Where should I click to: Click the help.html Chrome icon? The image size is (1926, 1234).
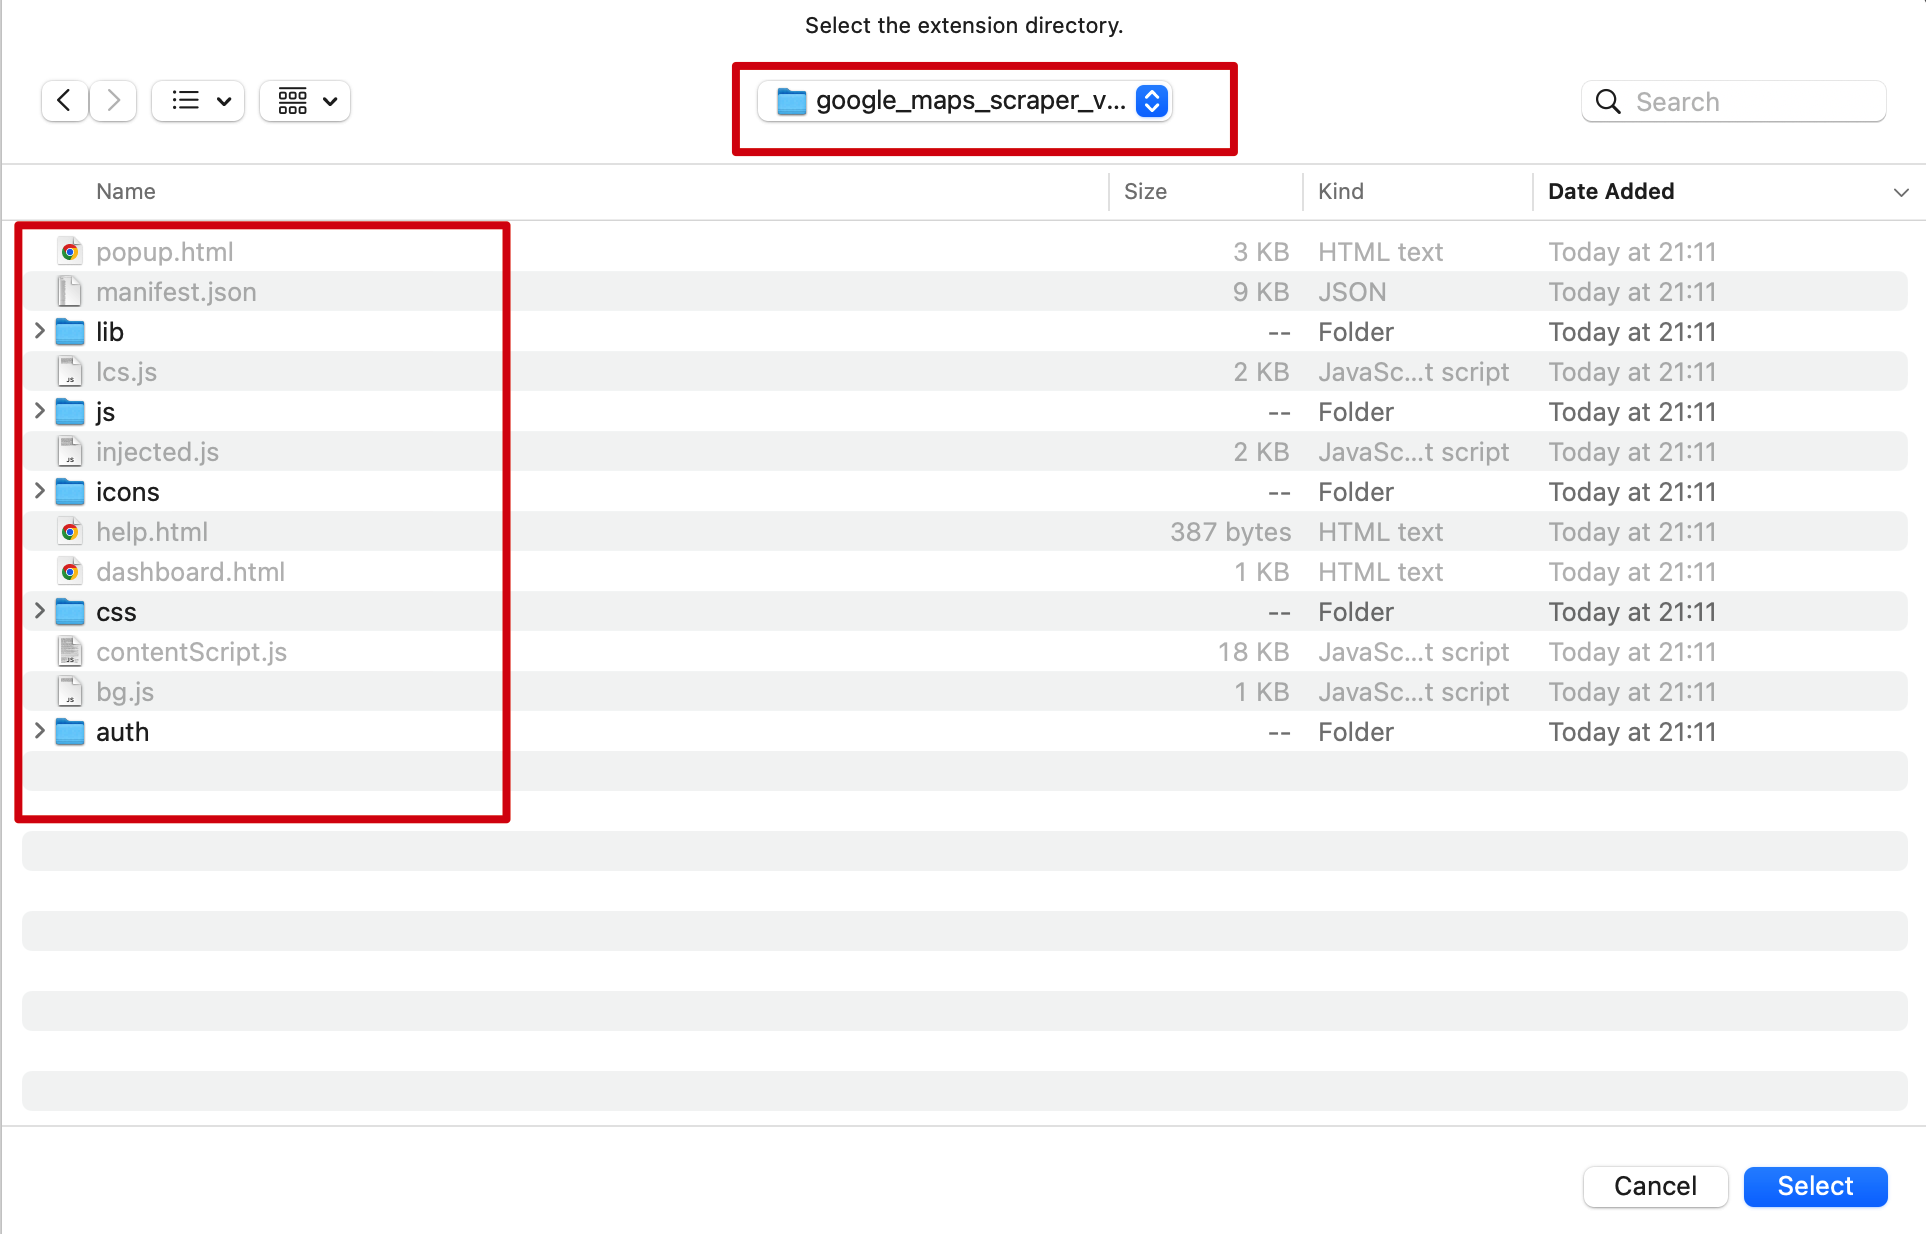point(70,531)
